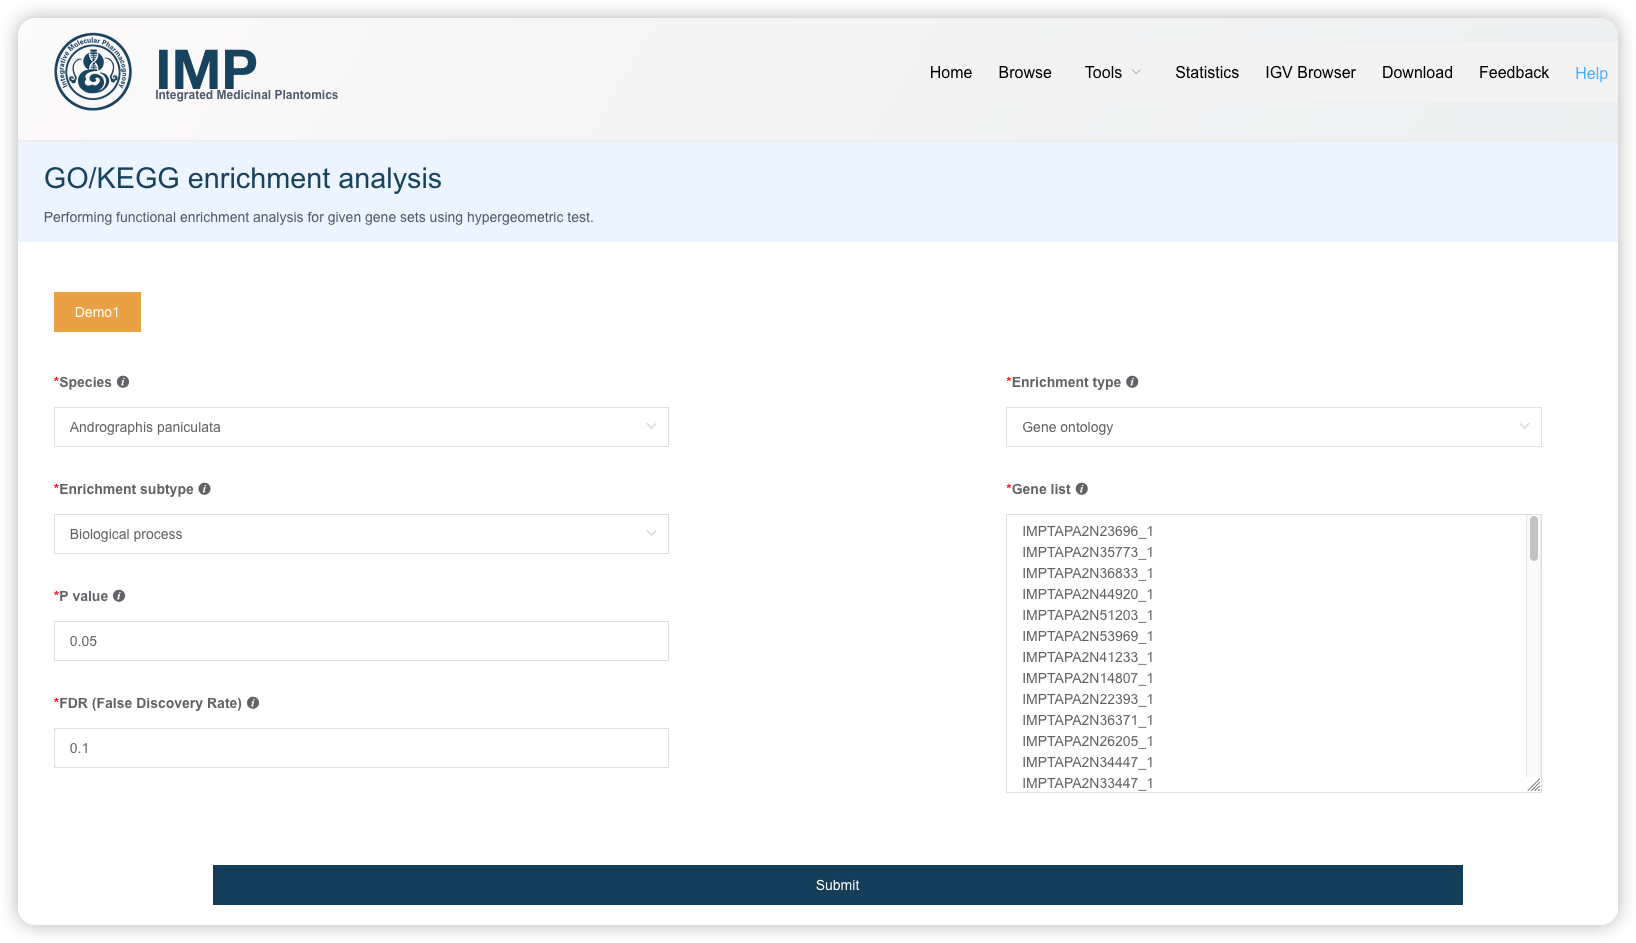Open the IGV Browser page
Screen dimensions: 1636x943
[1310, 72]
